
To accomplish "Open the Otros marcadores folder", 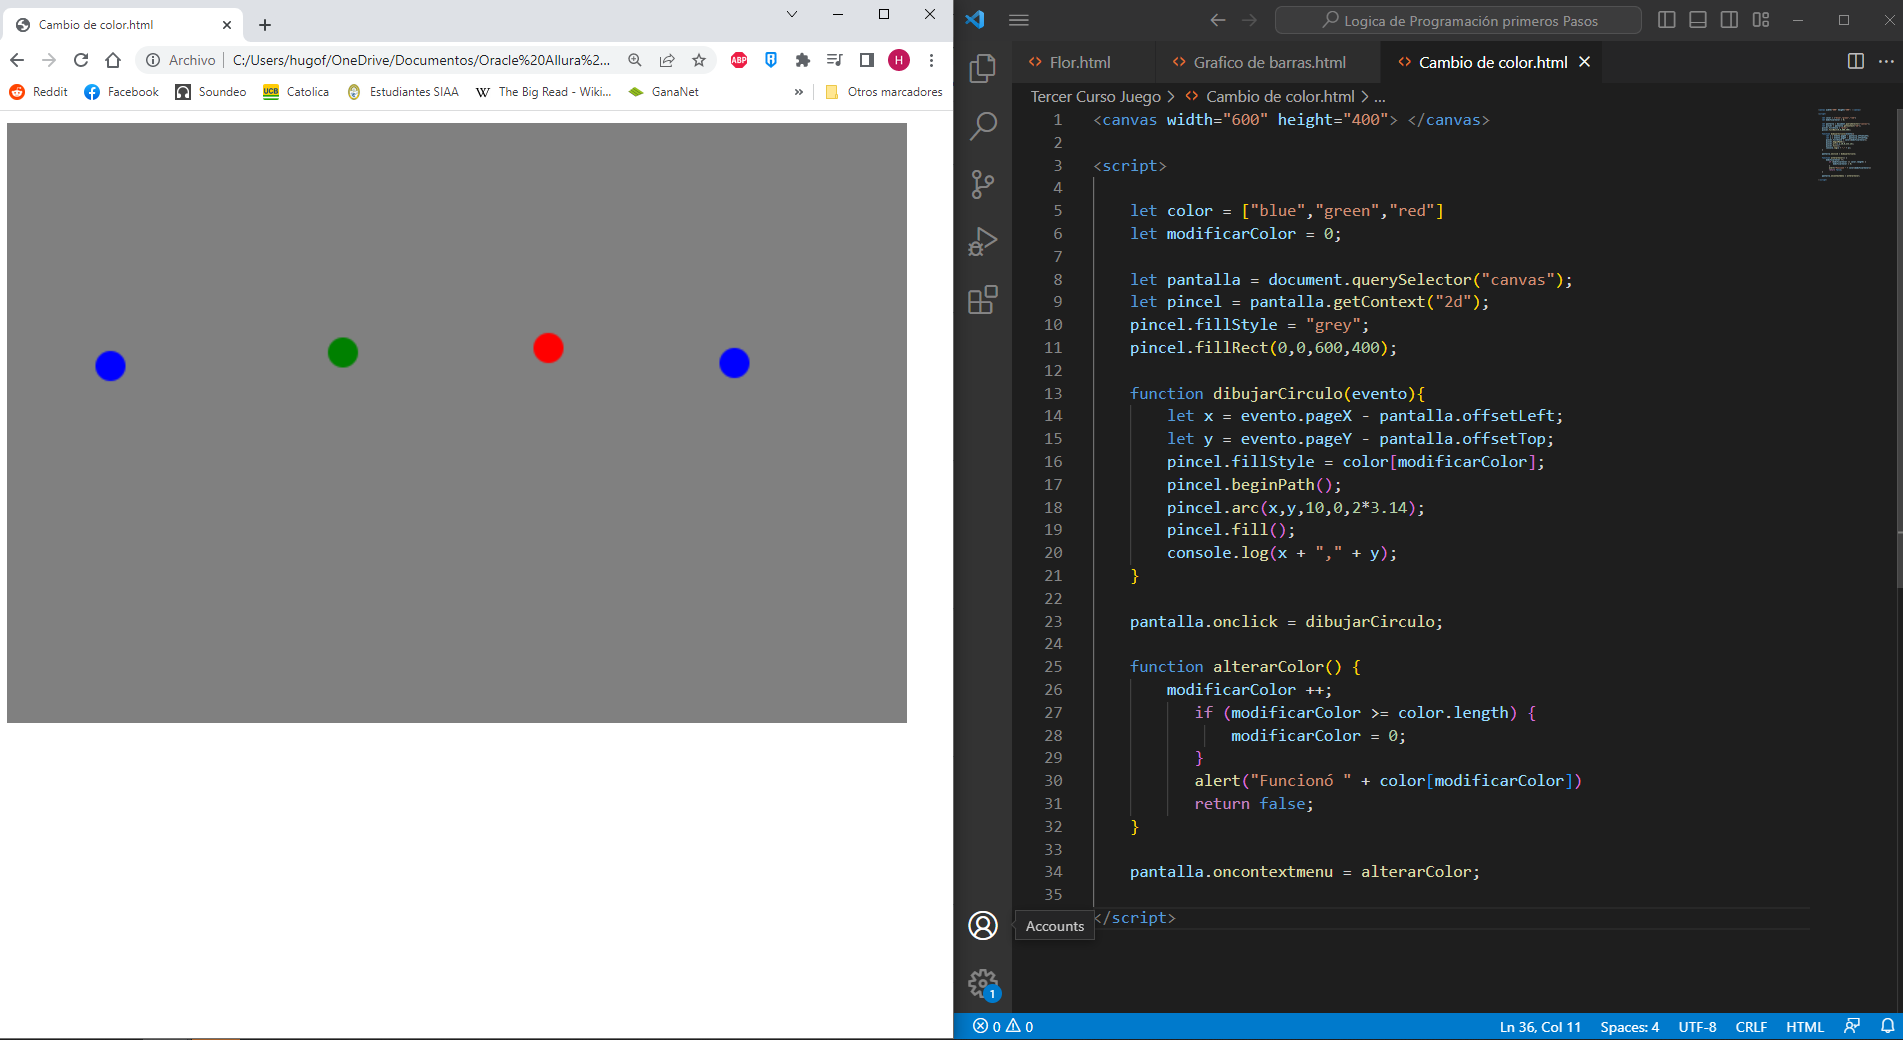I will click(884, 92).
